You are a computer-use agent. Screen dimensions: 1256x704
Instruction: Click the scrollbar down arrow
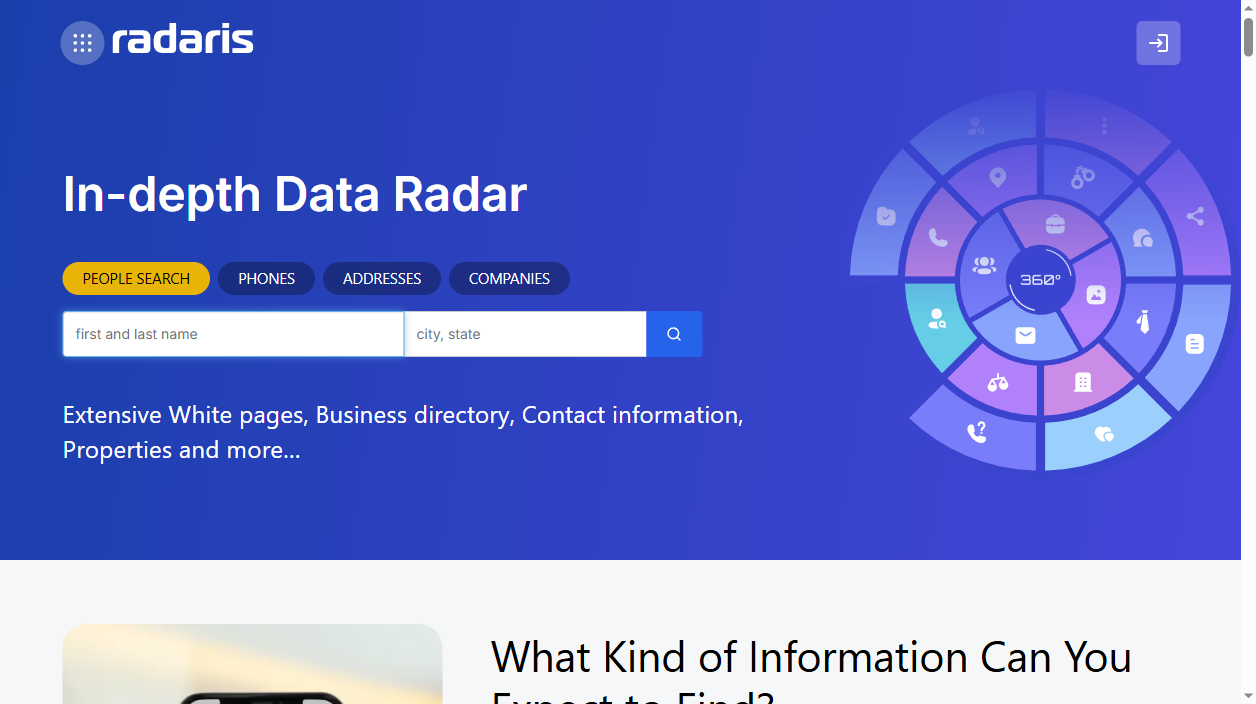pos(1248,696)
